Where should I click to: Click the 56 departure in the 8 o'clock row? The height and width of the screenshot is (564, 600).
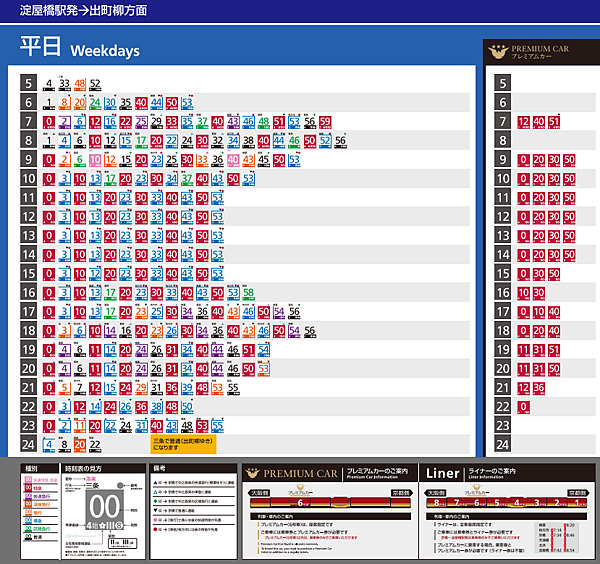(x=340, y=141)
